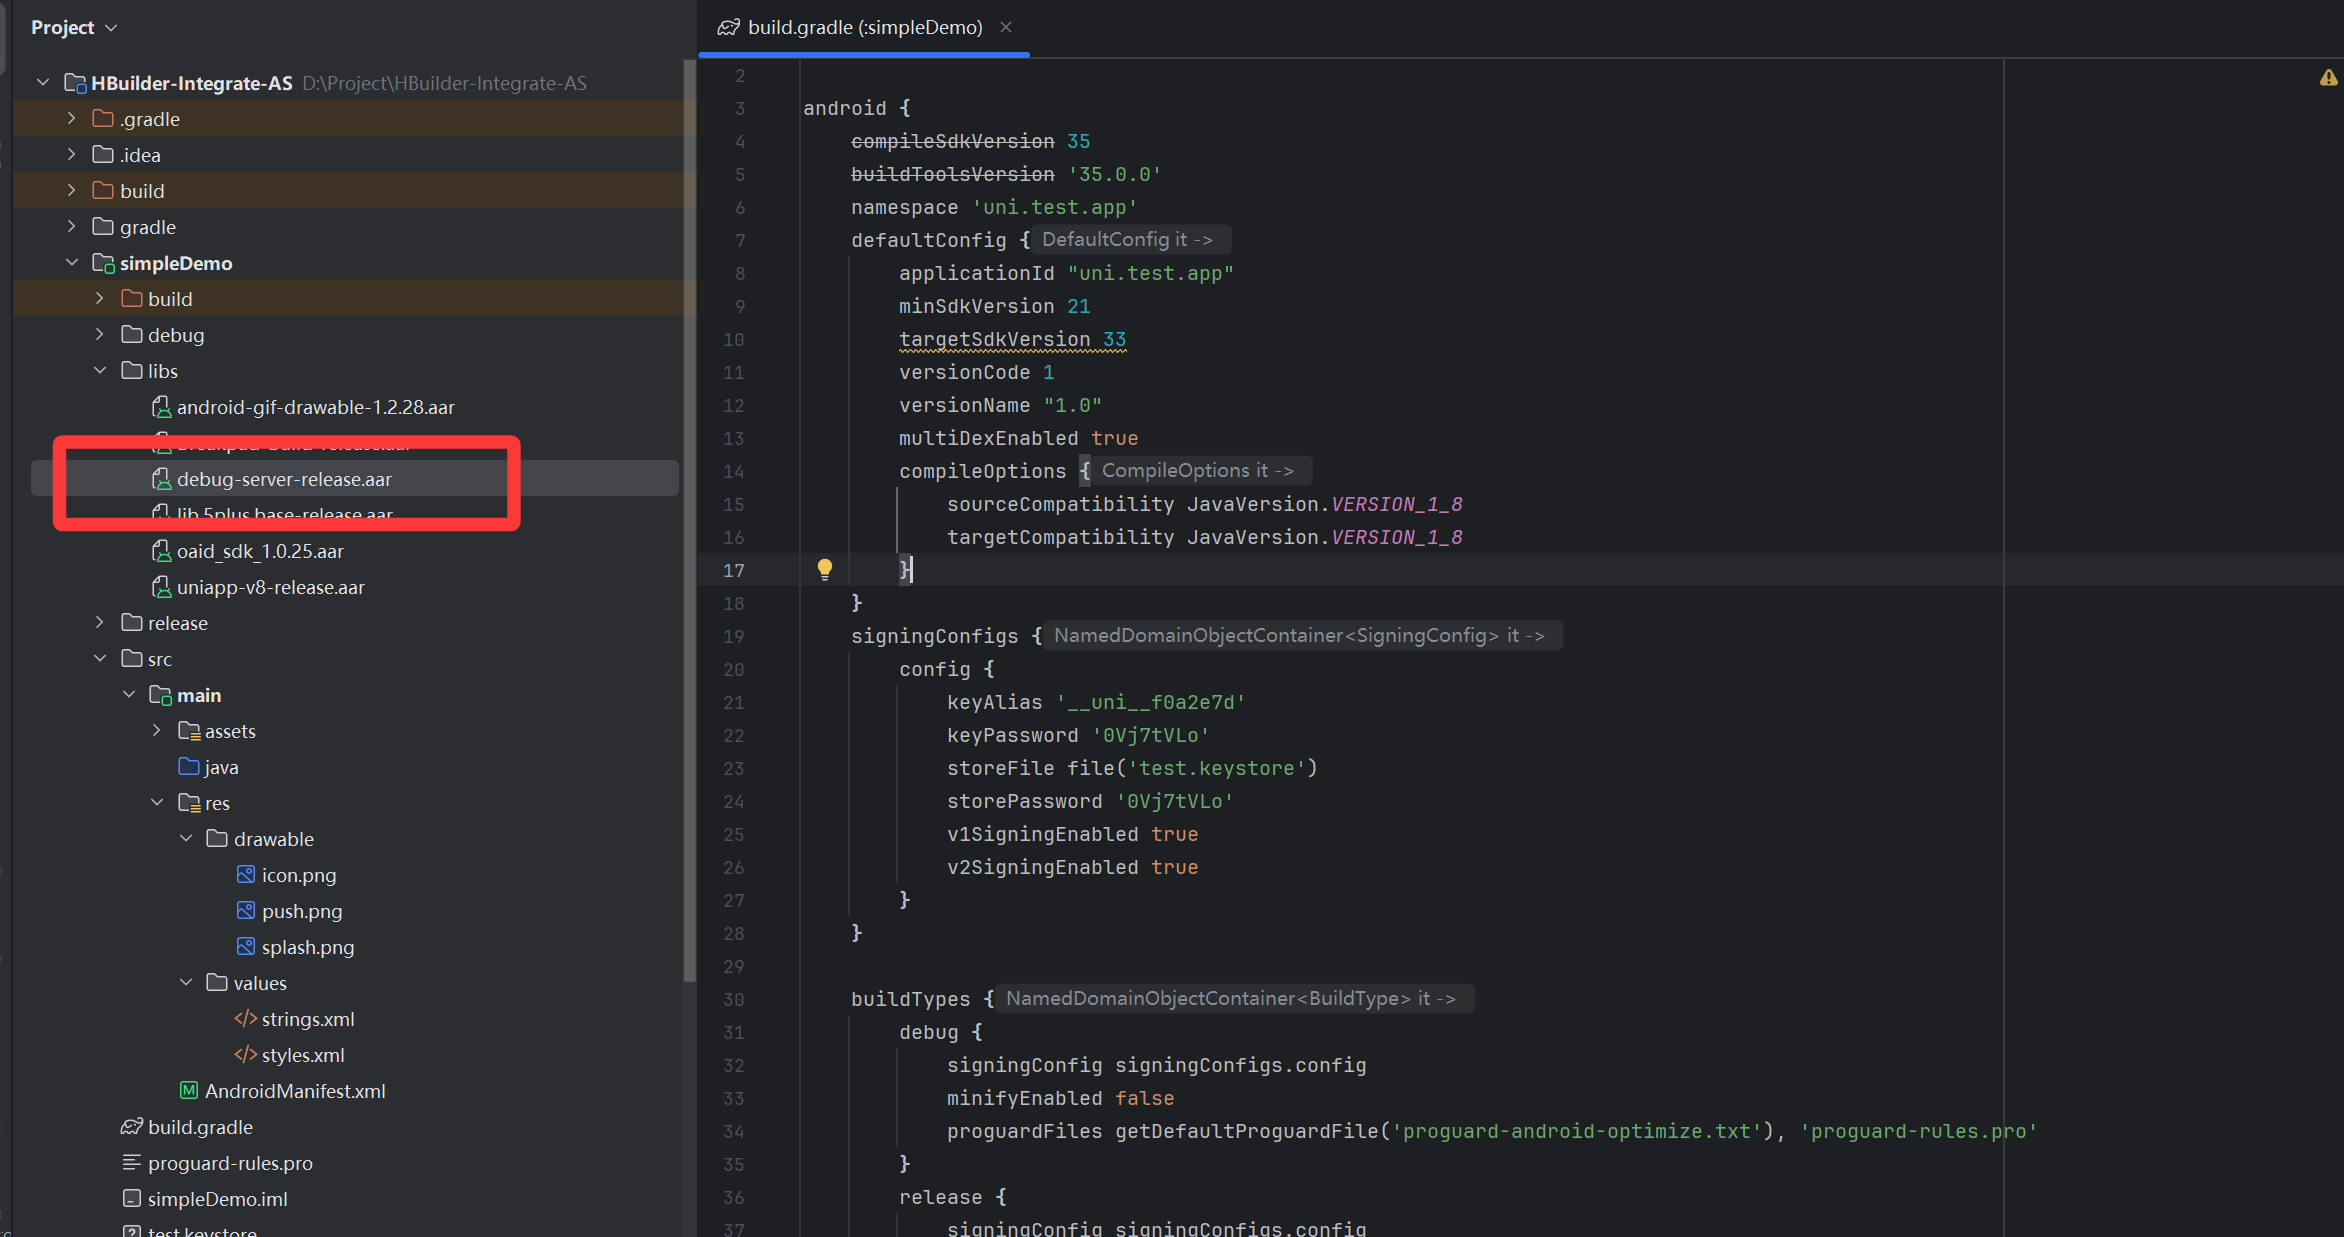Image resolution: width=2344 pixels, height=1237 pixels.
Task: Click the simpleDemo.iml file icon
Action: point(131,1198)
